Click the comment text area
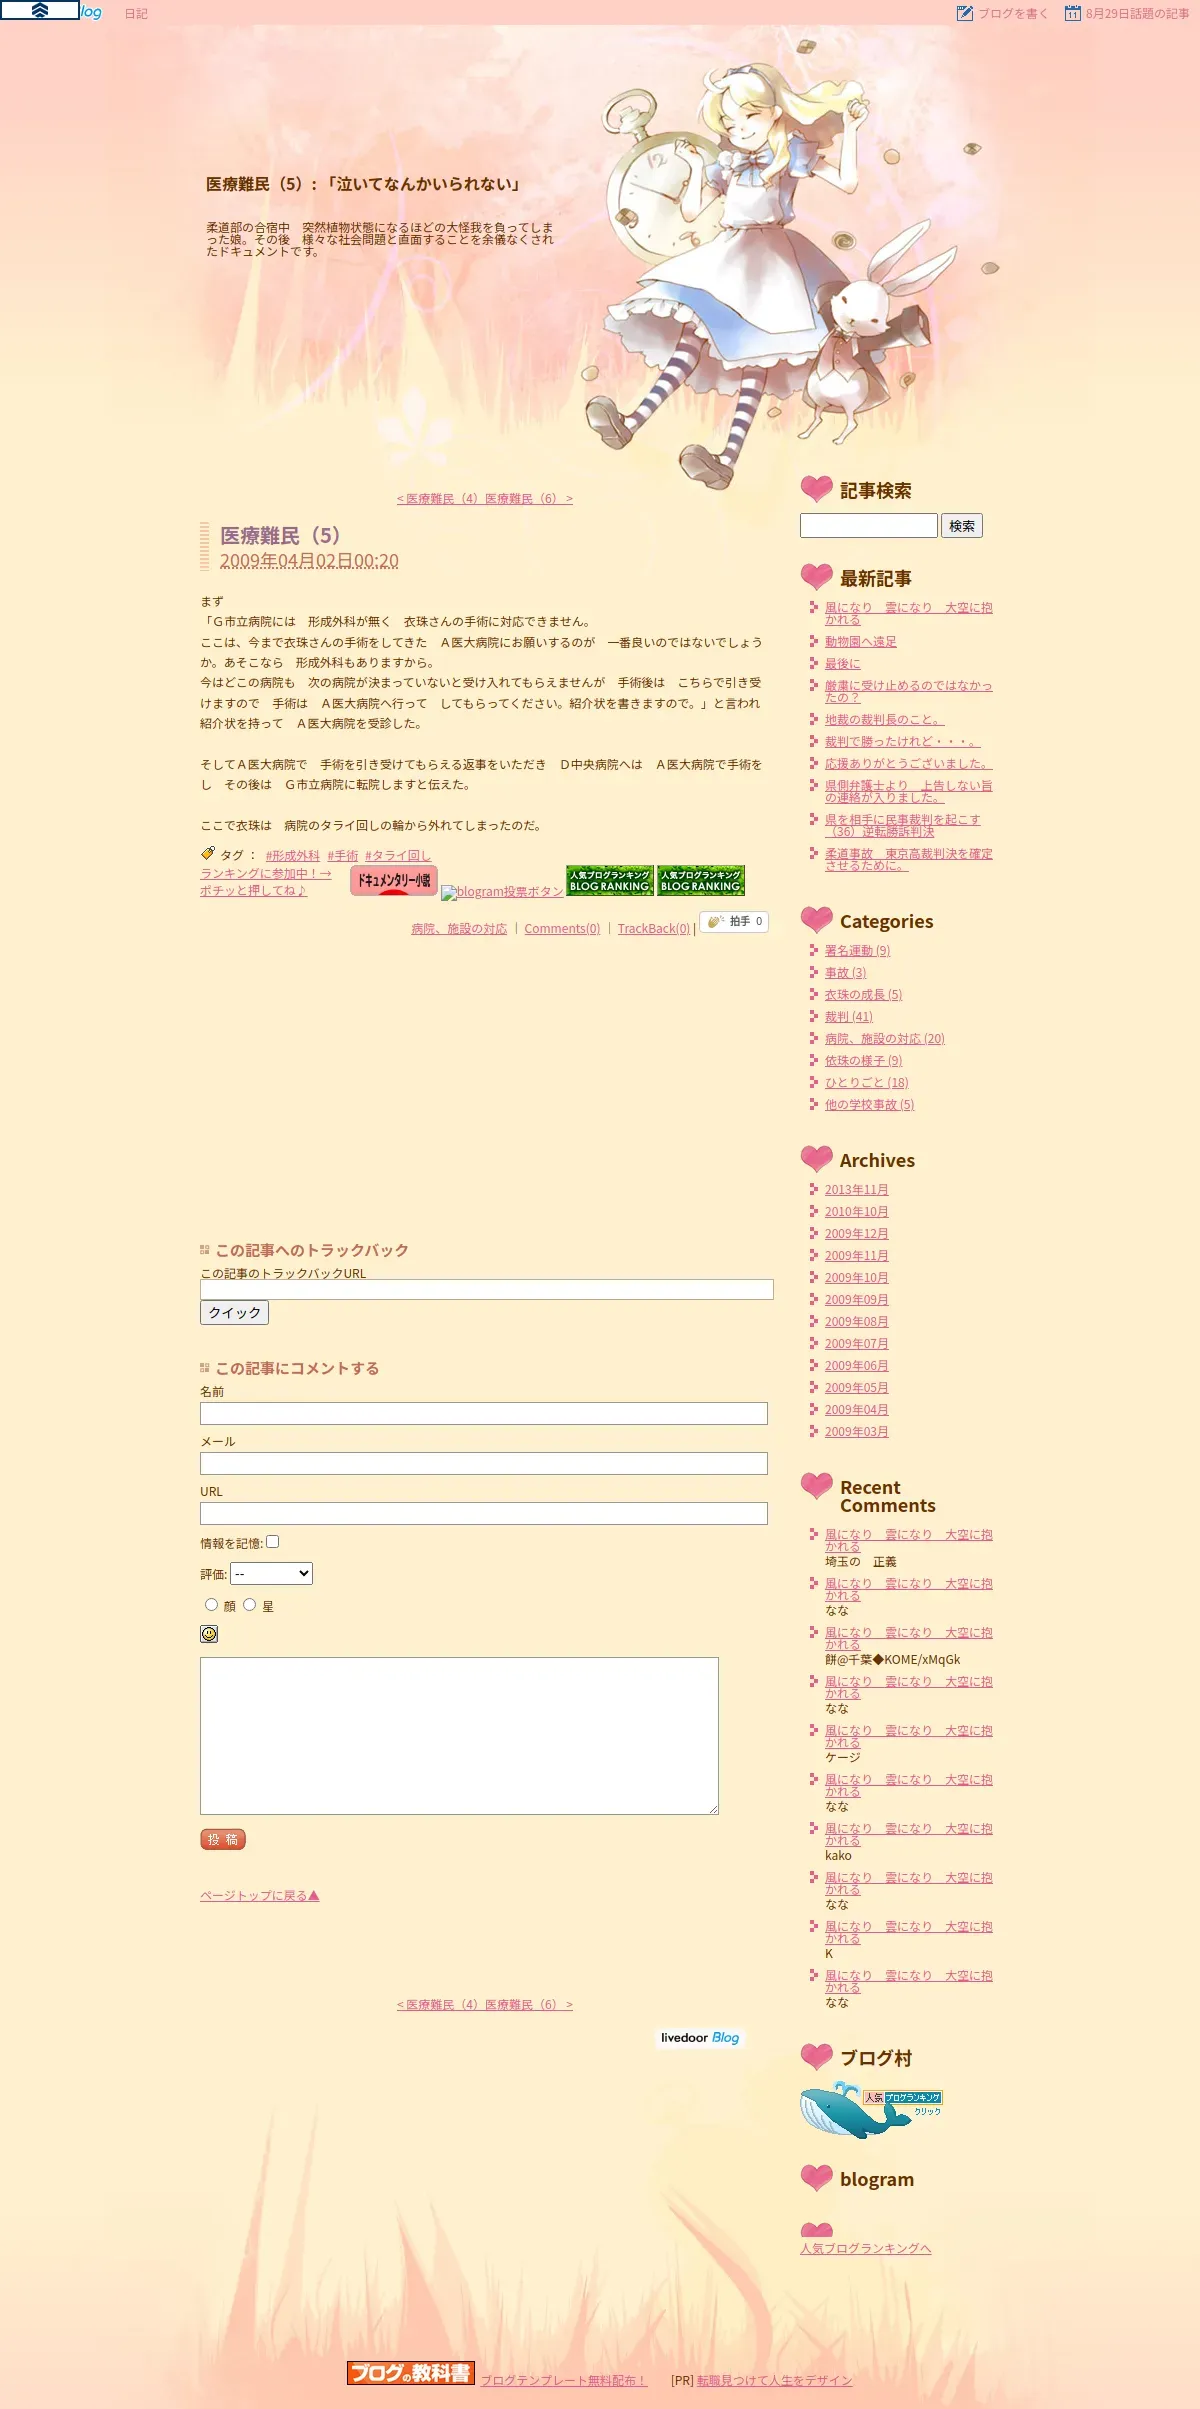Viewport: 1200px width, 2409px height. coord(459,1735)
